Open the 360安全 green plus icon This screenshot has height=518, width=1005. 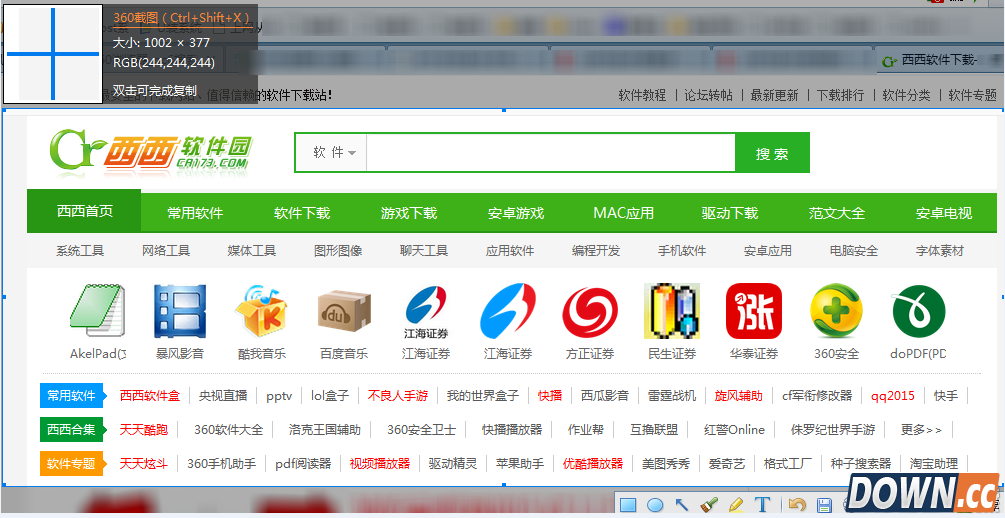point(836,312)
